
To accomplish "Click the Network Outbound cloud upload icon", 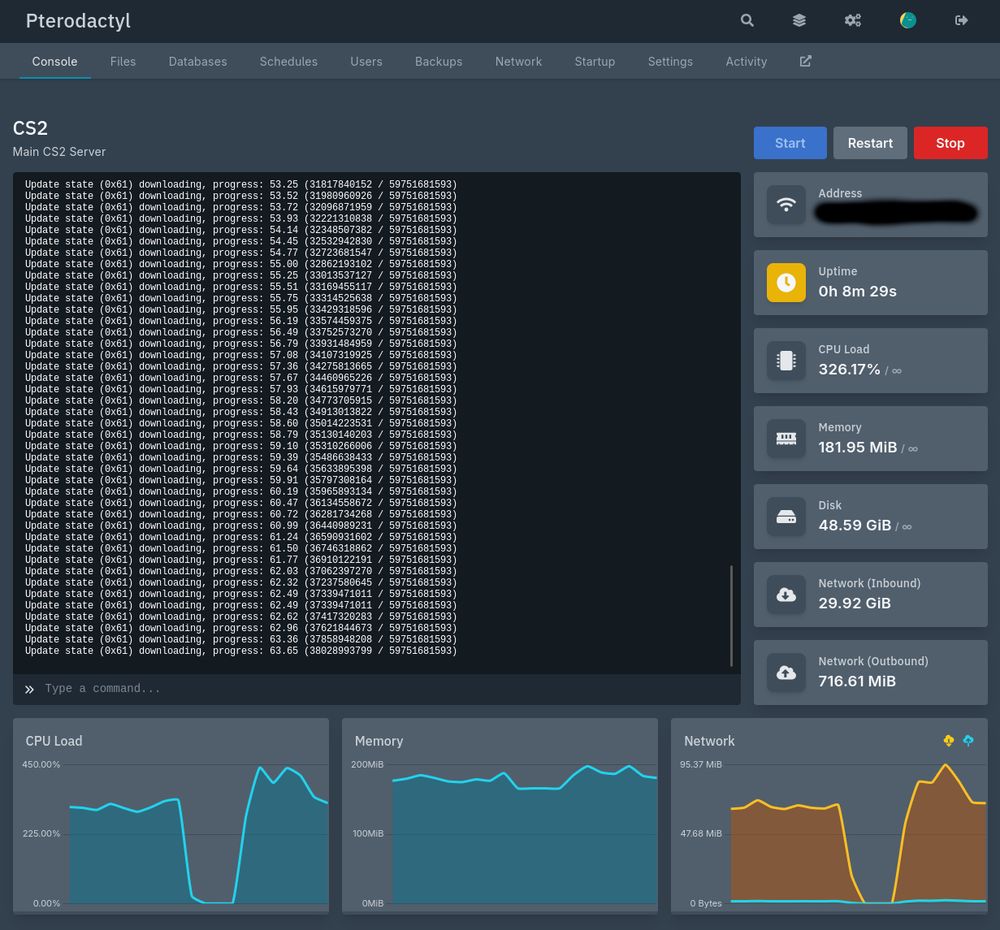I will (x=786, y=672).
